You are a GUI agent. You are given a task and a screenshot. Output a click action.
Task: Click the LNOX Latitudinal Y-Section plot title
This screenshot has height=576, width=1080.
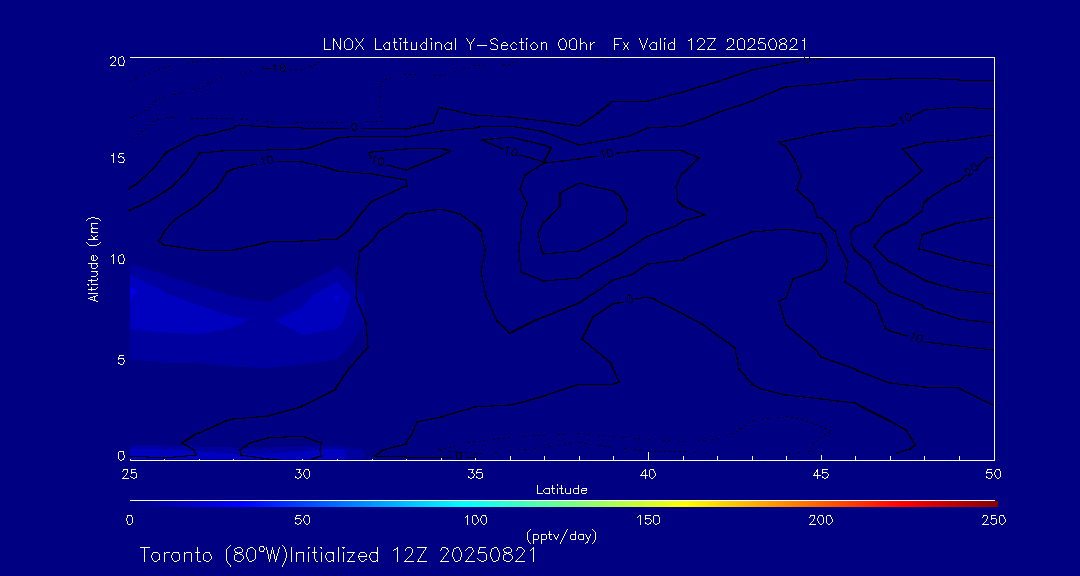click(565, 44)
